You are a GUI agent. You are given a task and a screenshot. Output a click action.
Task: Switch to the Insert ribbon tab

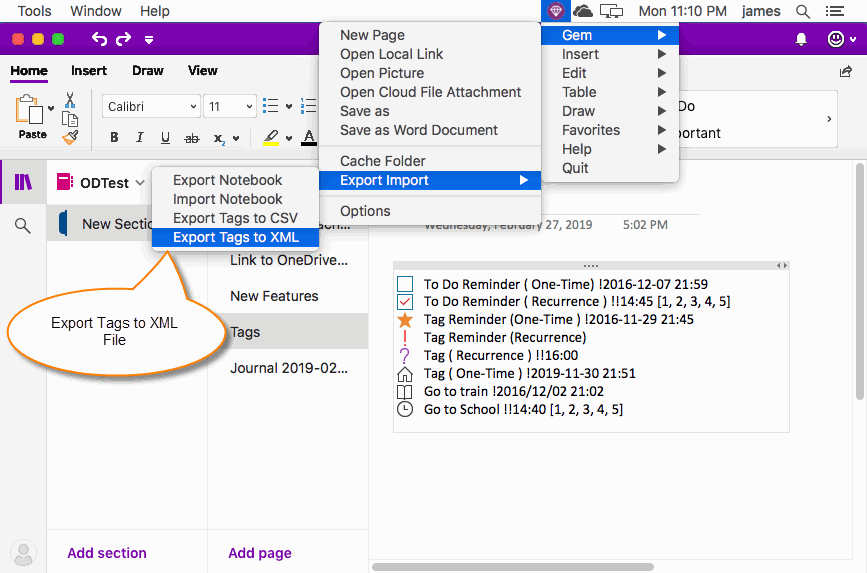coord(89,71)
